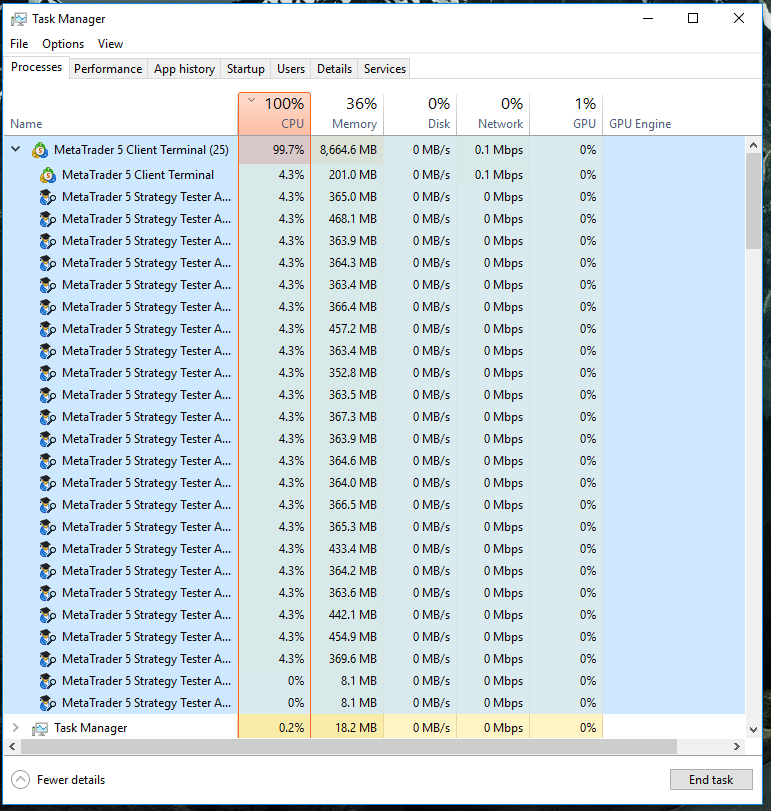Click Strategy Tester icon in the 363.5 MB row

48,395
